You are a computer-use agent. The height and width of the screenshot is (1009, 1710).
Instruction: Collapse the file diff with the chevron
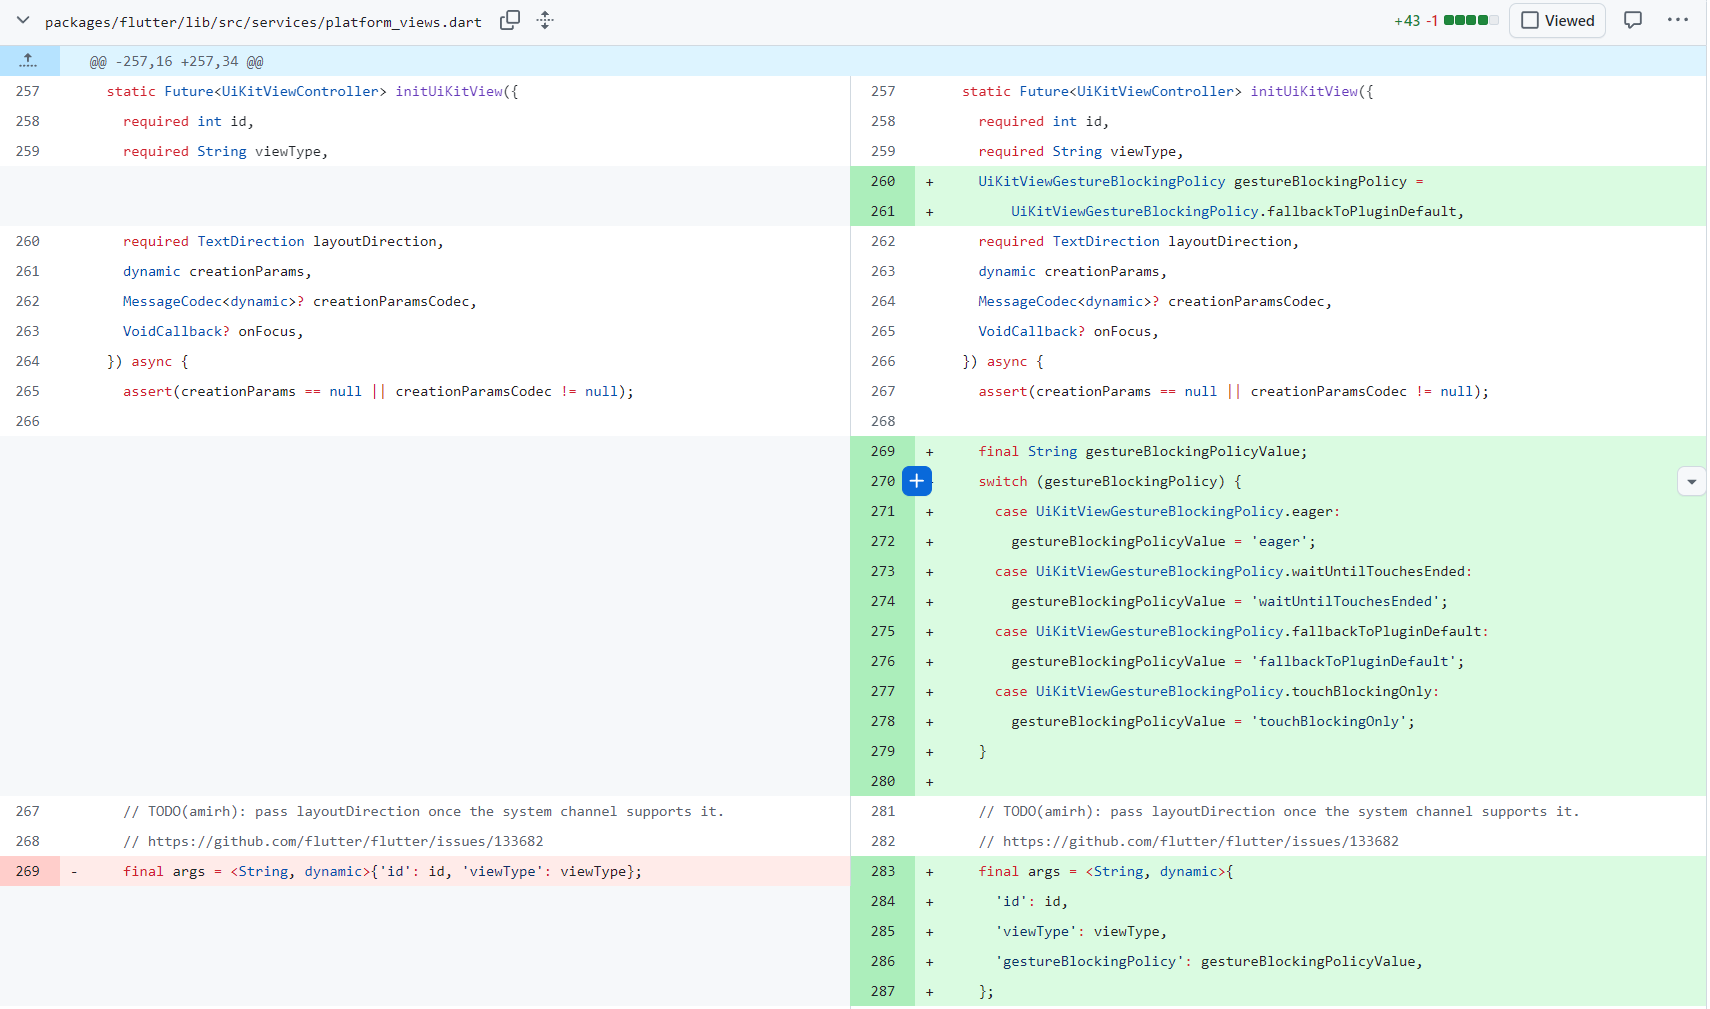[22, 20]
